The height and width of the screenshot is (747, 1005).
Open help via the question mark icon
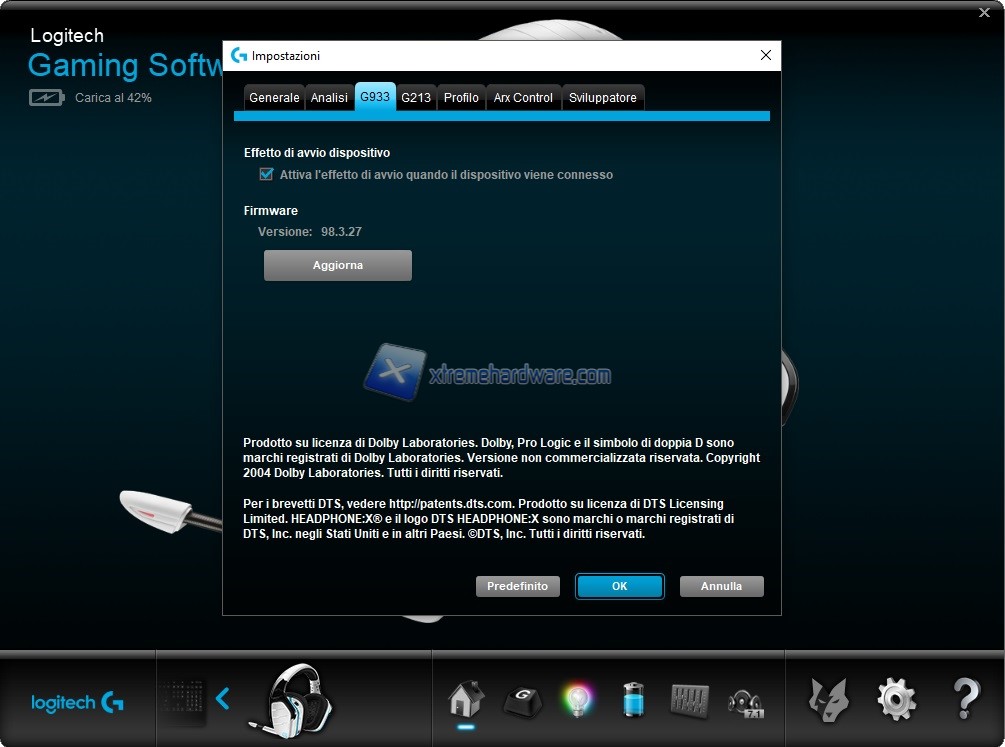coord(965,698)
